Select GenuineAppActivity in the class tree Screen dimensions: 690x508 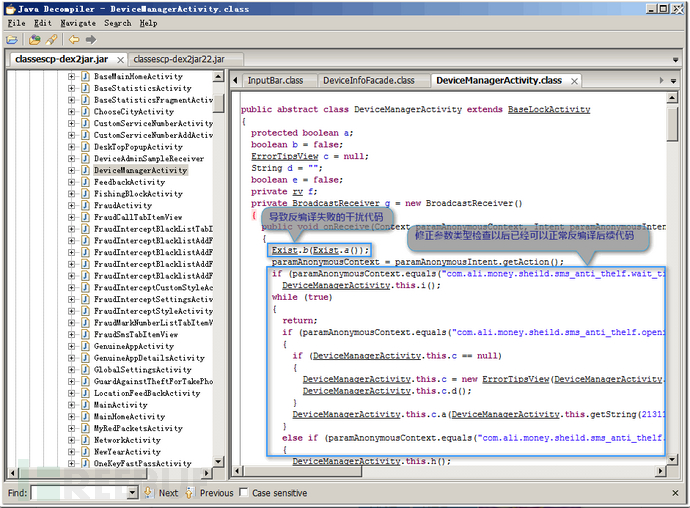tap(134, 346)
